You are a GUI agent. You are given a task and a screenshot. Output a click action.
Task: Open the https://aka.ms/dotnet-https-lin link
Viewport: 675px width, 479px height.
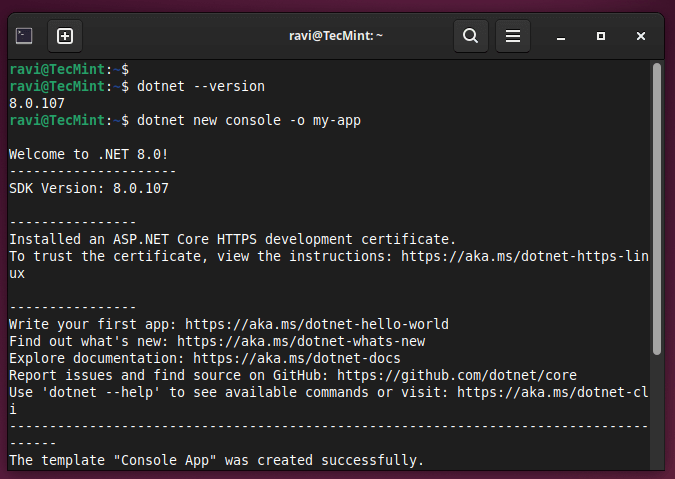pos(525,256)
